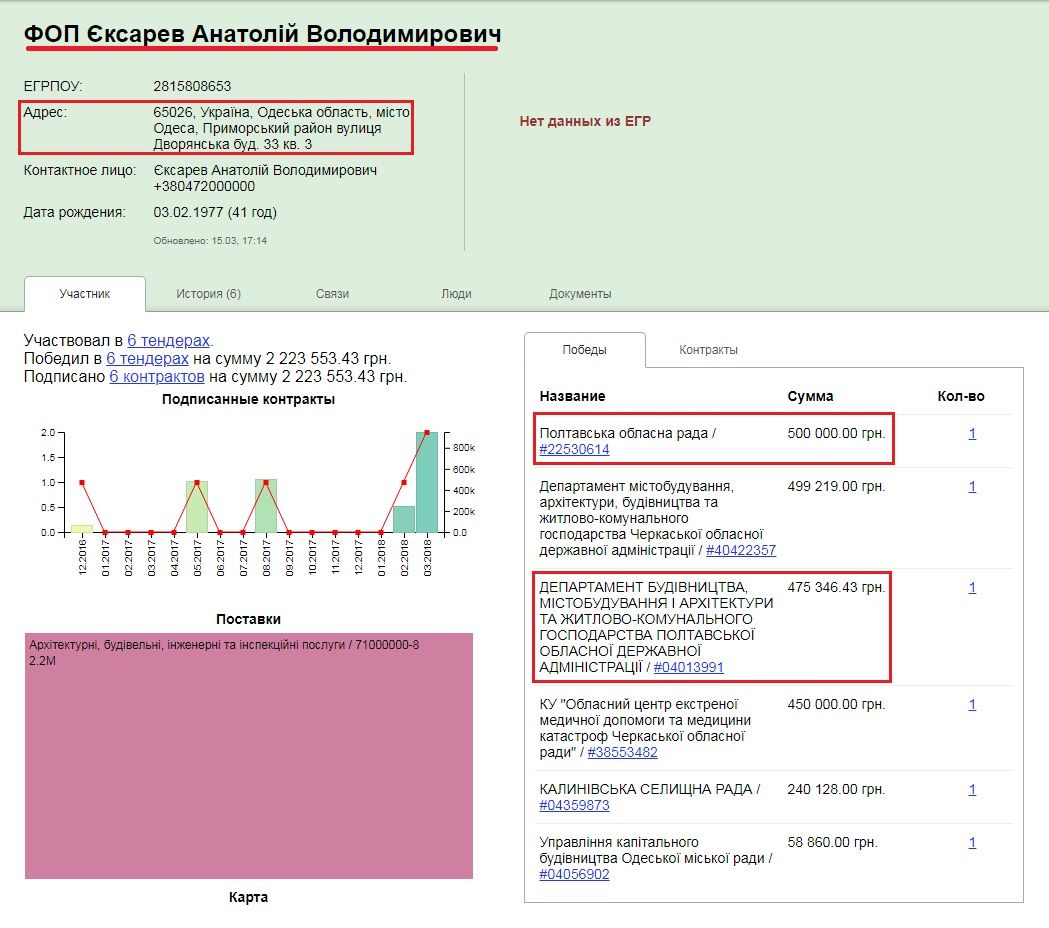Select the Люди tab
1049x928 pixels.
[x=456, y=294]
